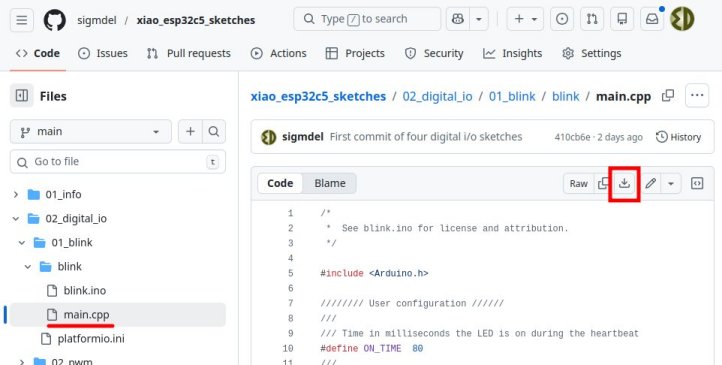Screen dimensions: 722x365
Task: Open the 01_info folder icon
Action: (34, 195)
